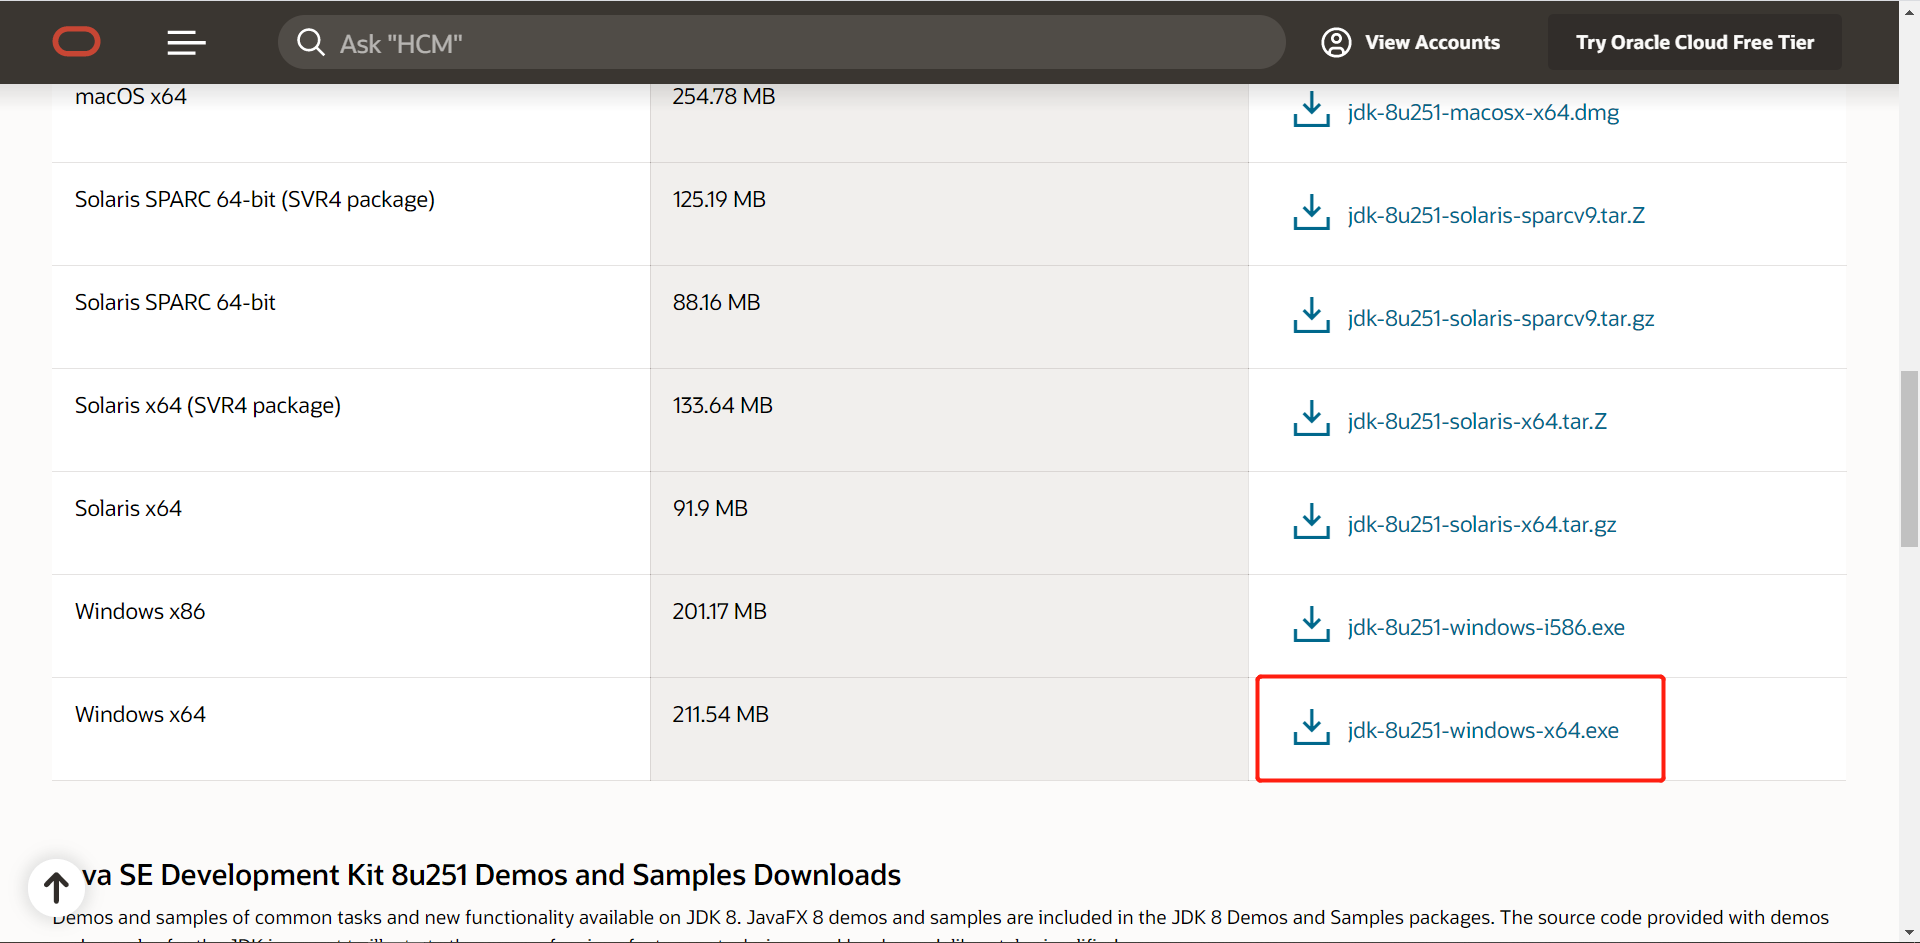1920x943 pixels.
Task: Download jdk-8u251-windows-x64.exe file
Action: point(1483,730)
